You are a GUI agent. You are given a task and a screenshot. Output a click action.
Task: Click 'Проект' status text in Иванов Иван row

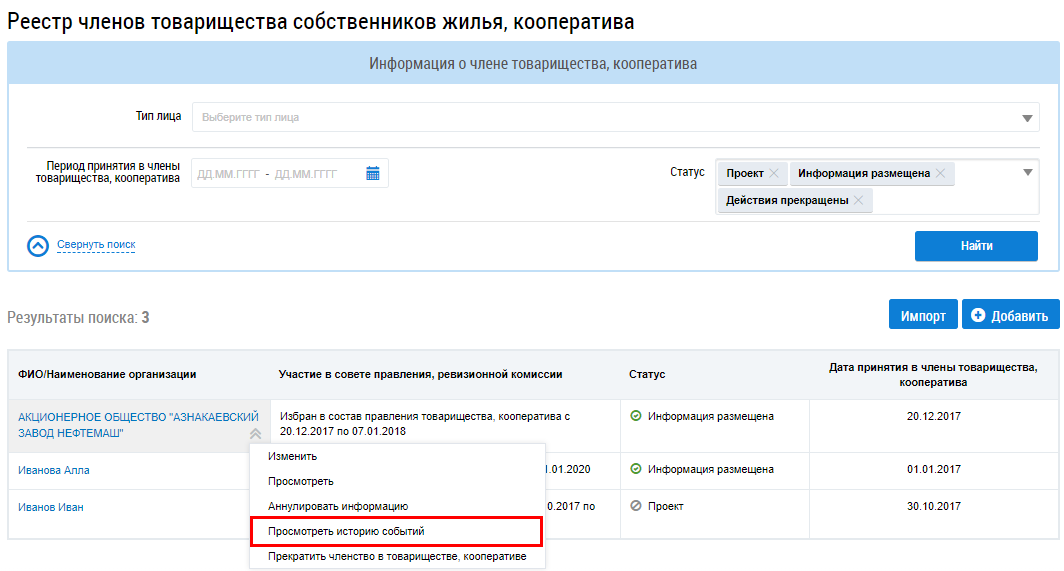pyautogui.click(x=665, y=506)
